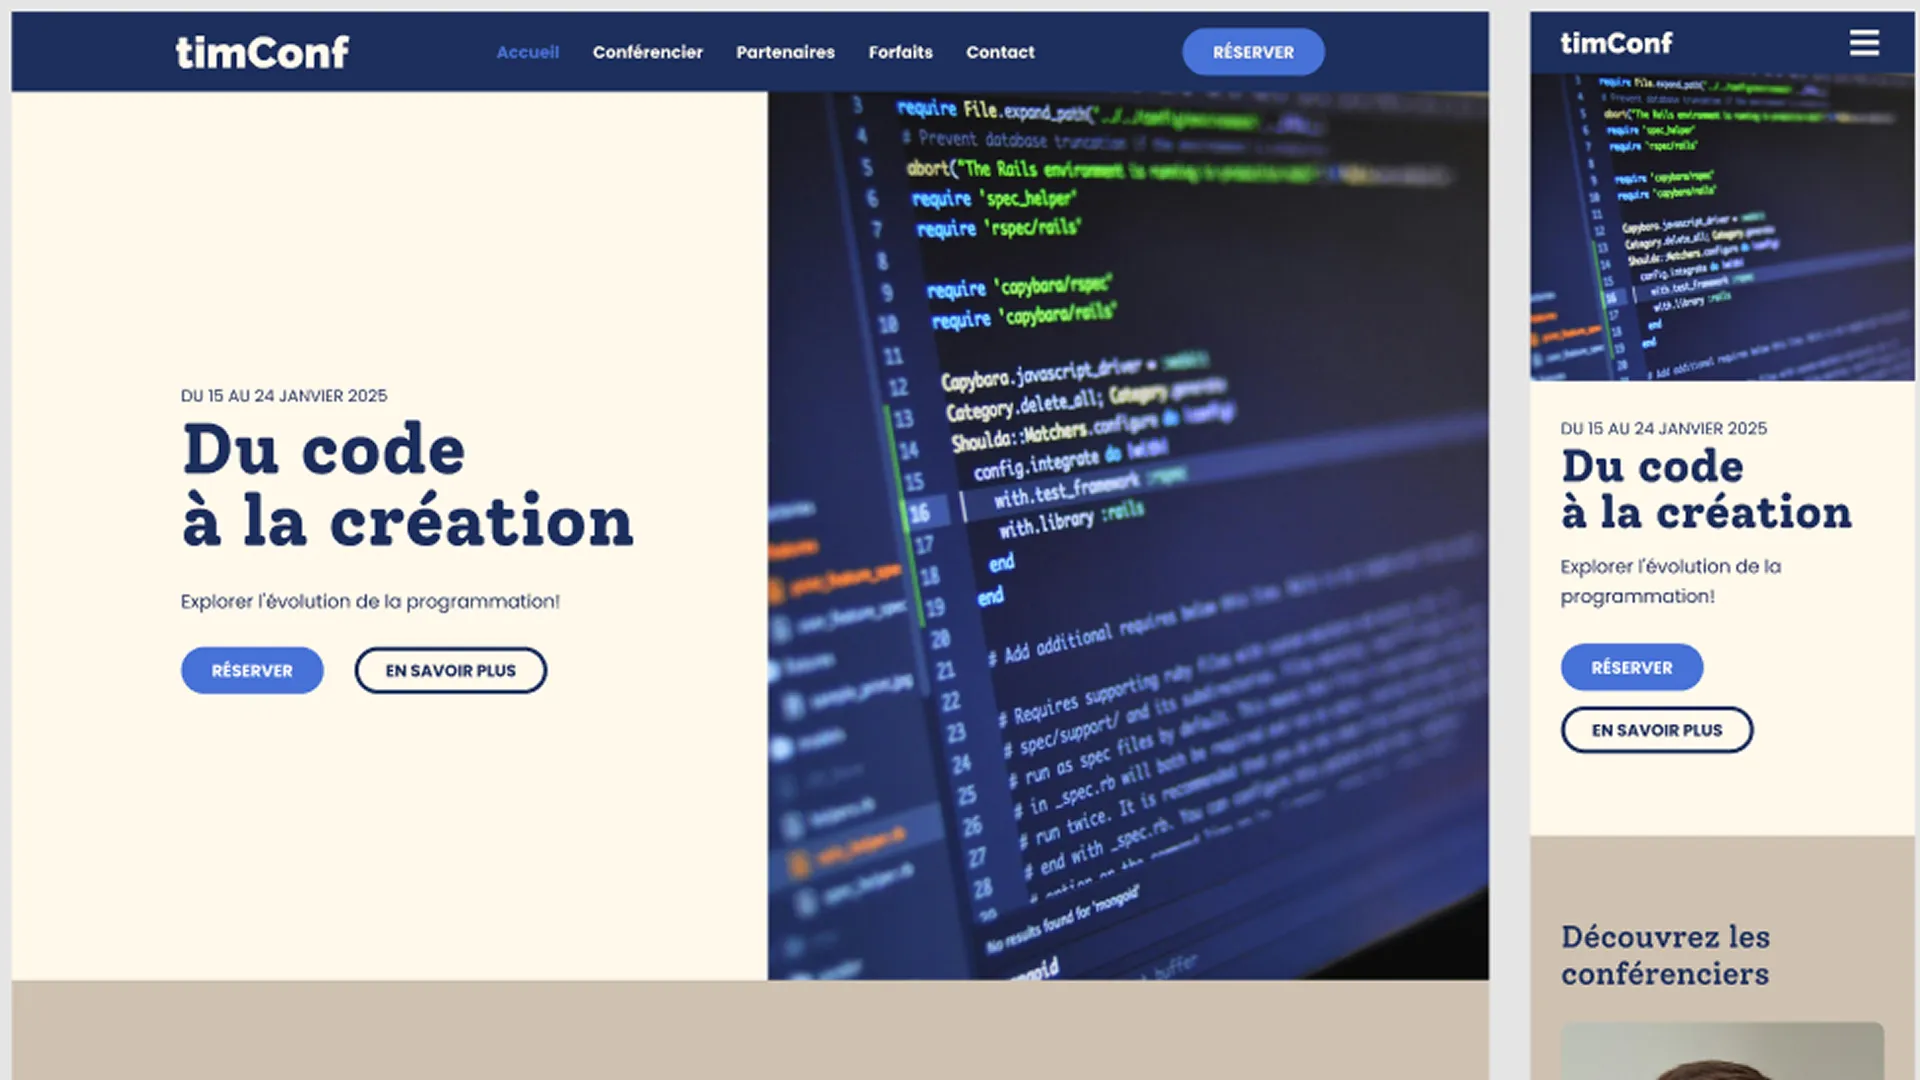Image resolution: width=1920 pixels, height=1080 pixels.
Task: Click the mobile hero code image
Action: pos(1722,227)
